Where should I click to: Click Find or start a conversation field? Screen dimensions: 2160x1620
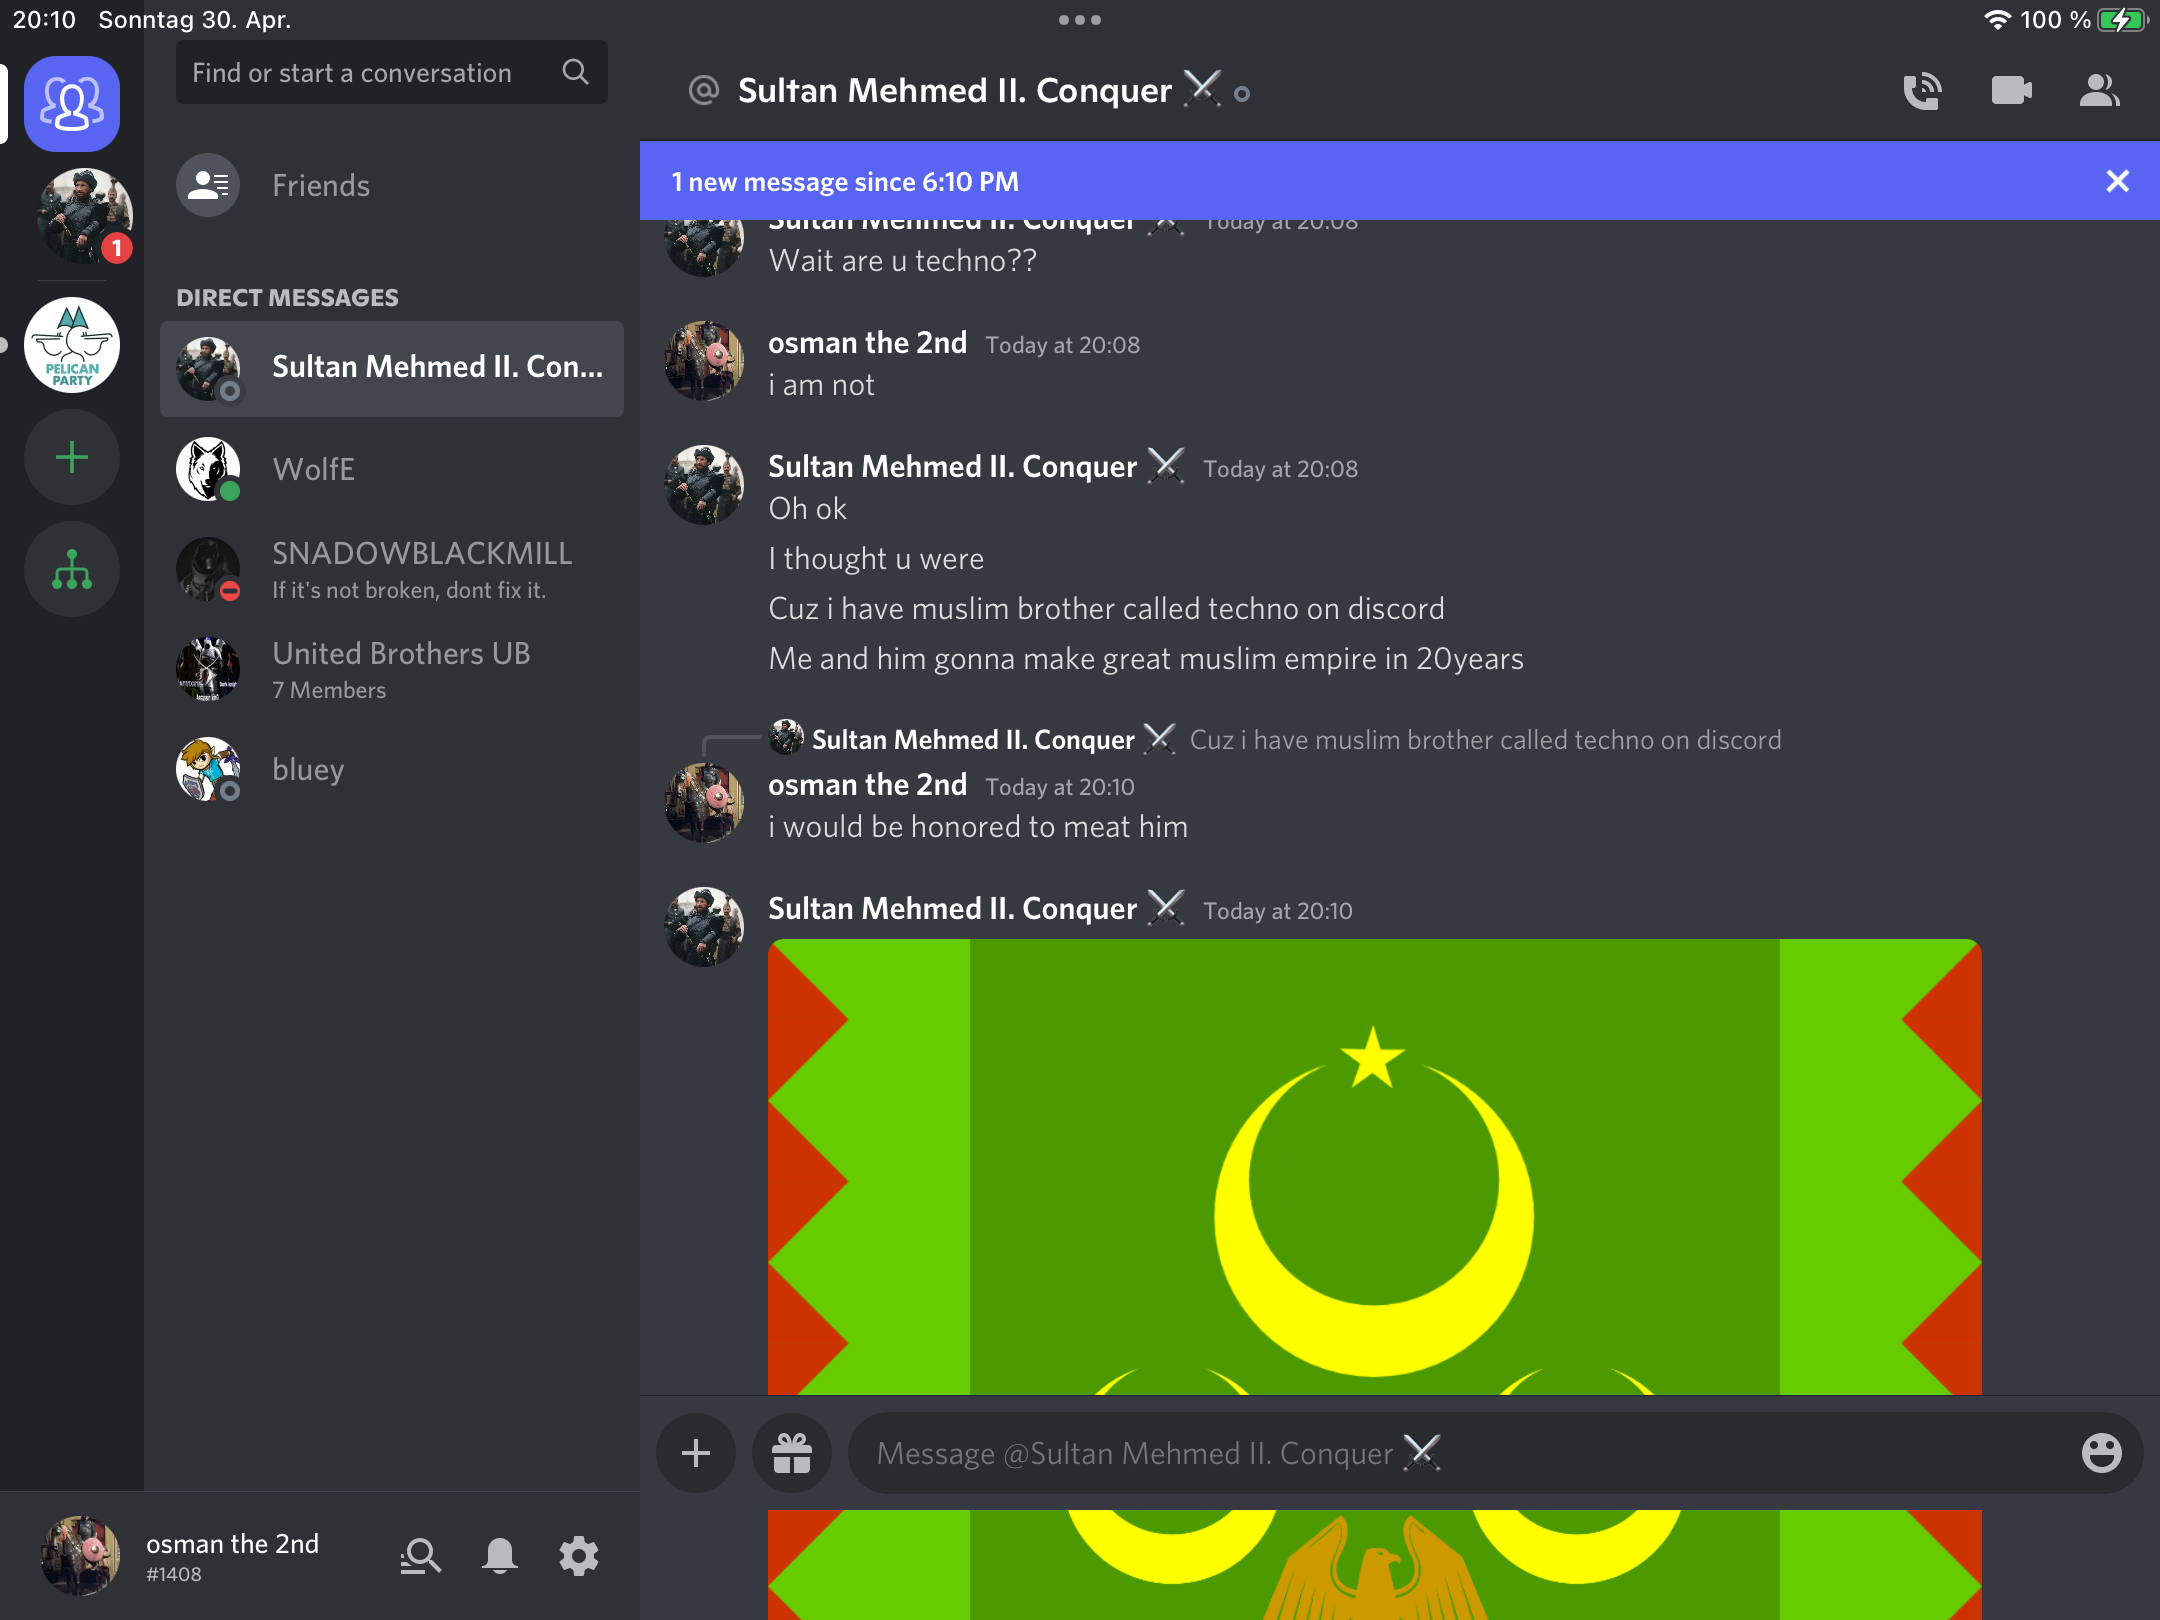click(x=370, y=73)
